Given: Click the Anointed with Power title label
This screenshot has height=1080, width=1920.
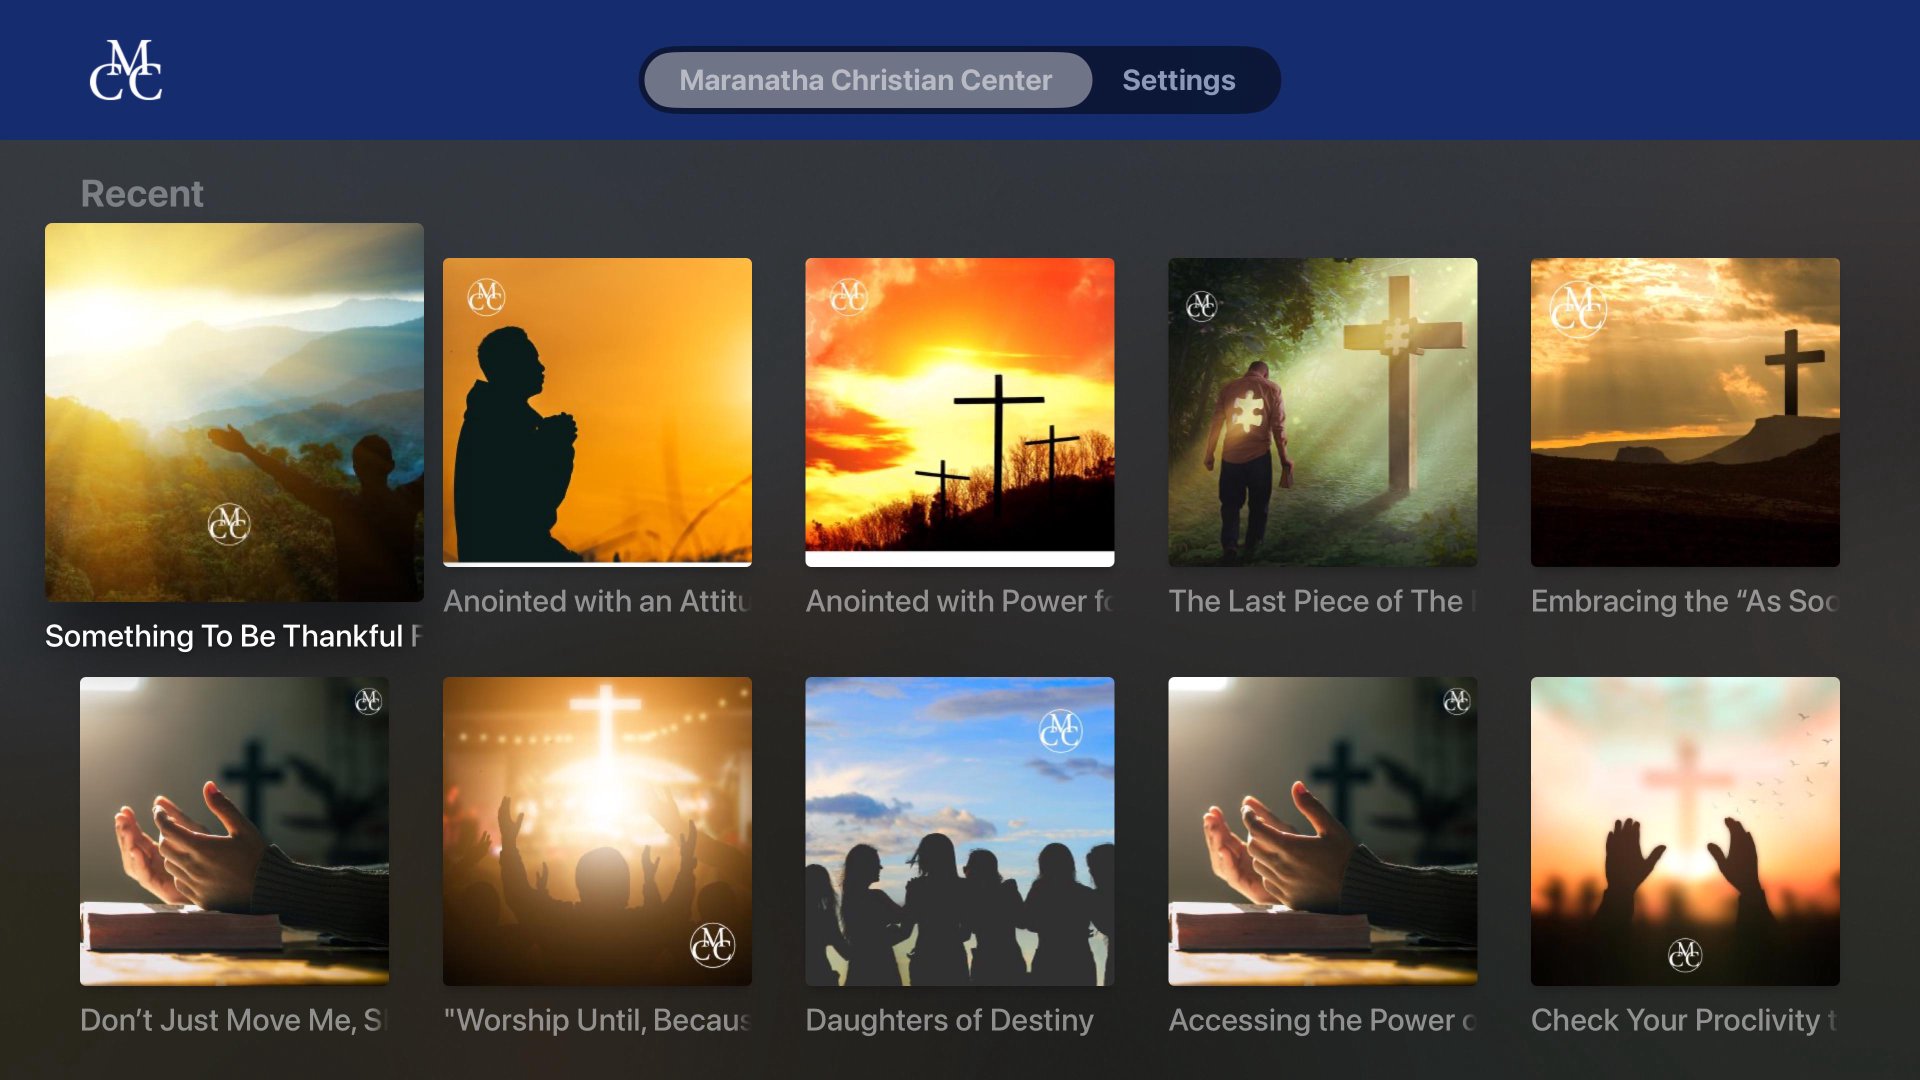Looking at the screenshot, I should [x=960, y=601].
